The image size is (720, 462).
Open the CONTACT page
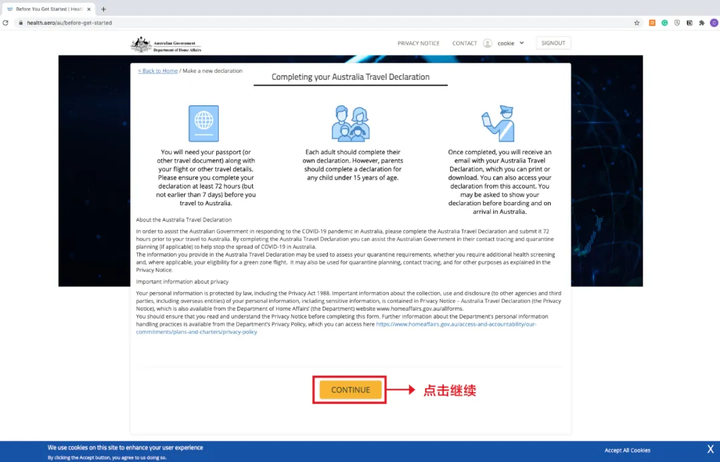pos(464,43)
